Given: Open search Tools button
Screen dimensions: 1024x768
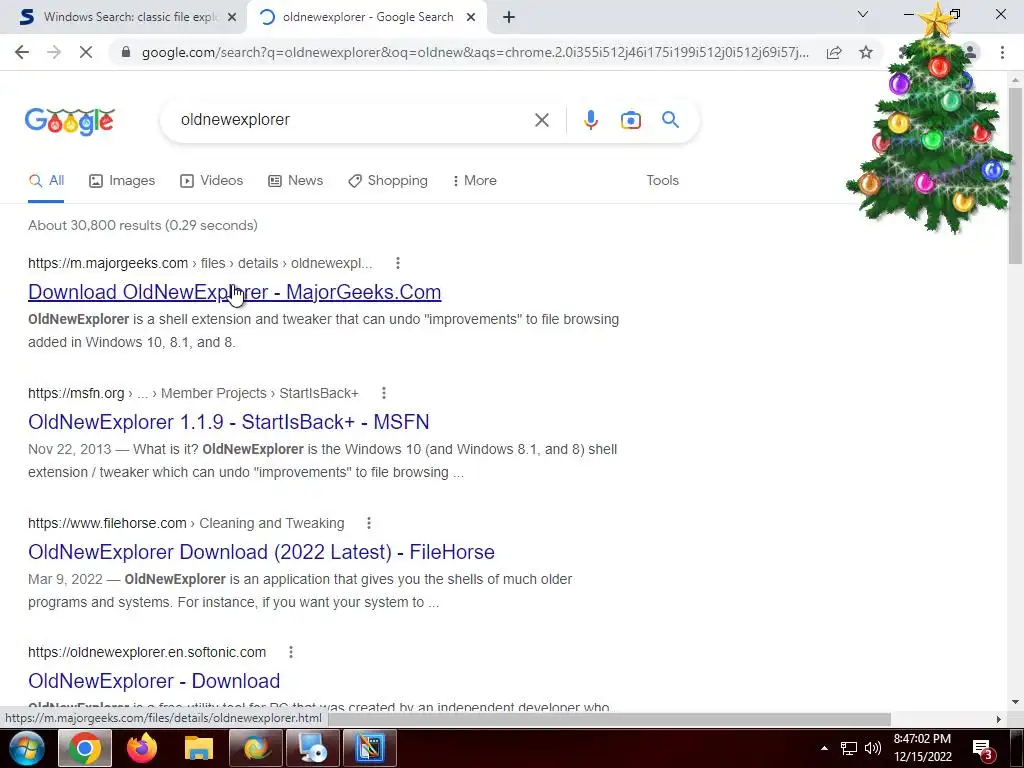Looking at the screenshot, I should (662, 180).
